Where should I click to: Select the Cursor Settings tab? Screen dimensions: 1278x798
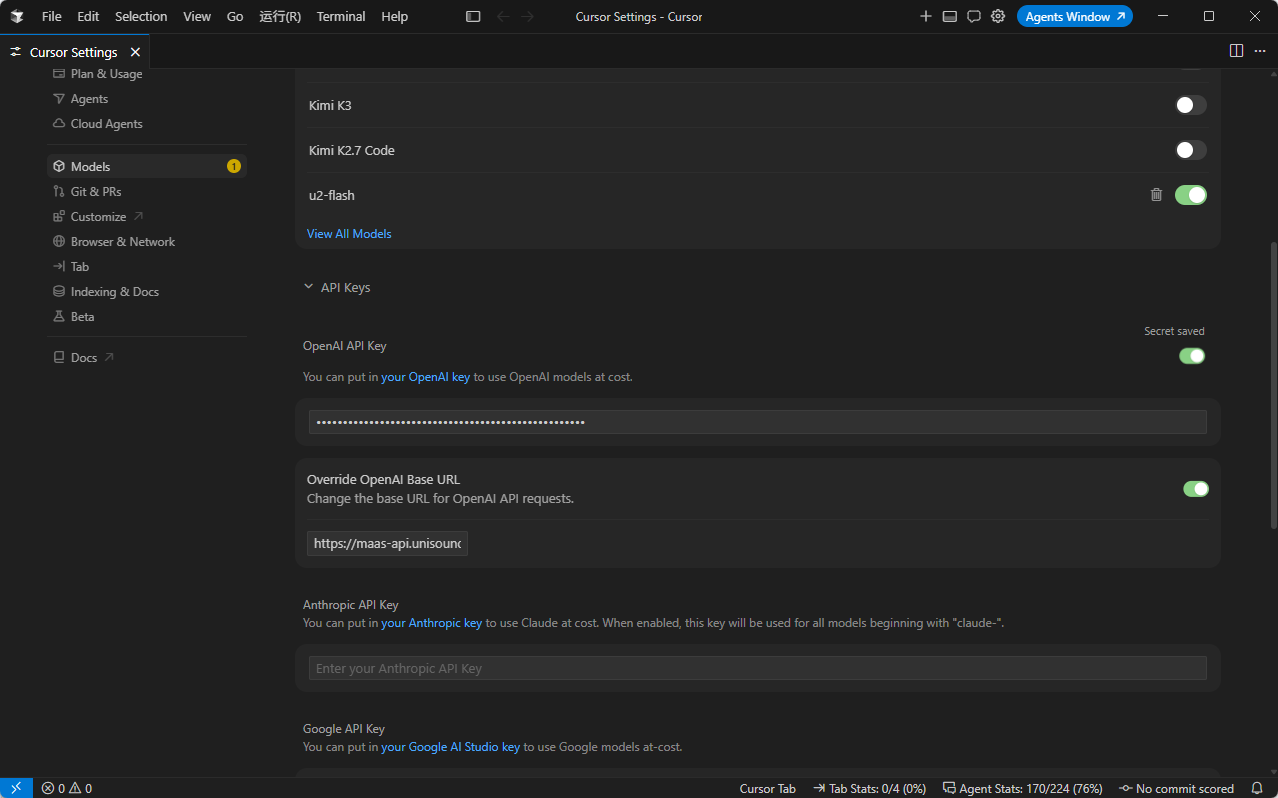point(74,52)
